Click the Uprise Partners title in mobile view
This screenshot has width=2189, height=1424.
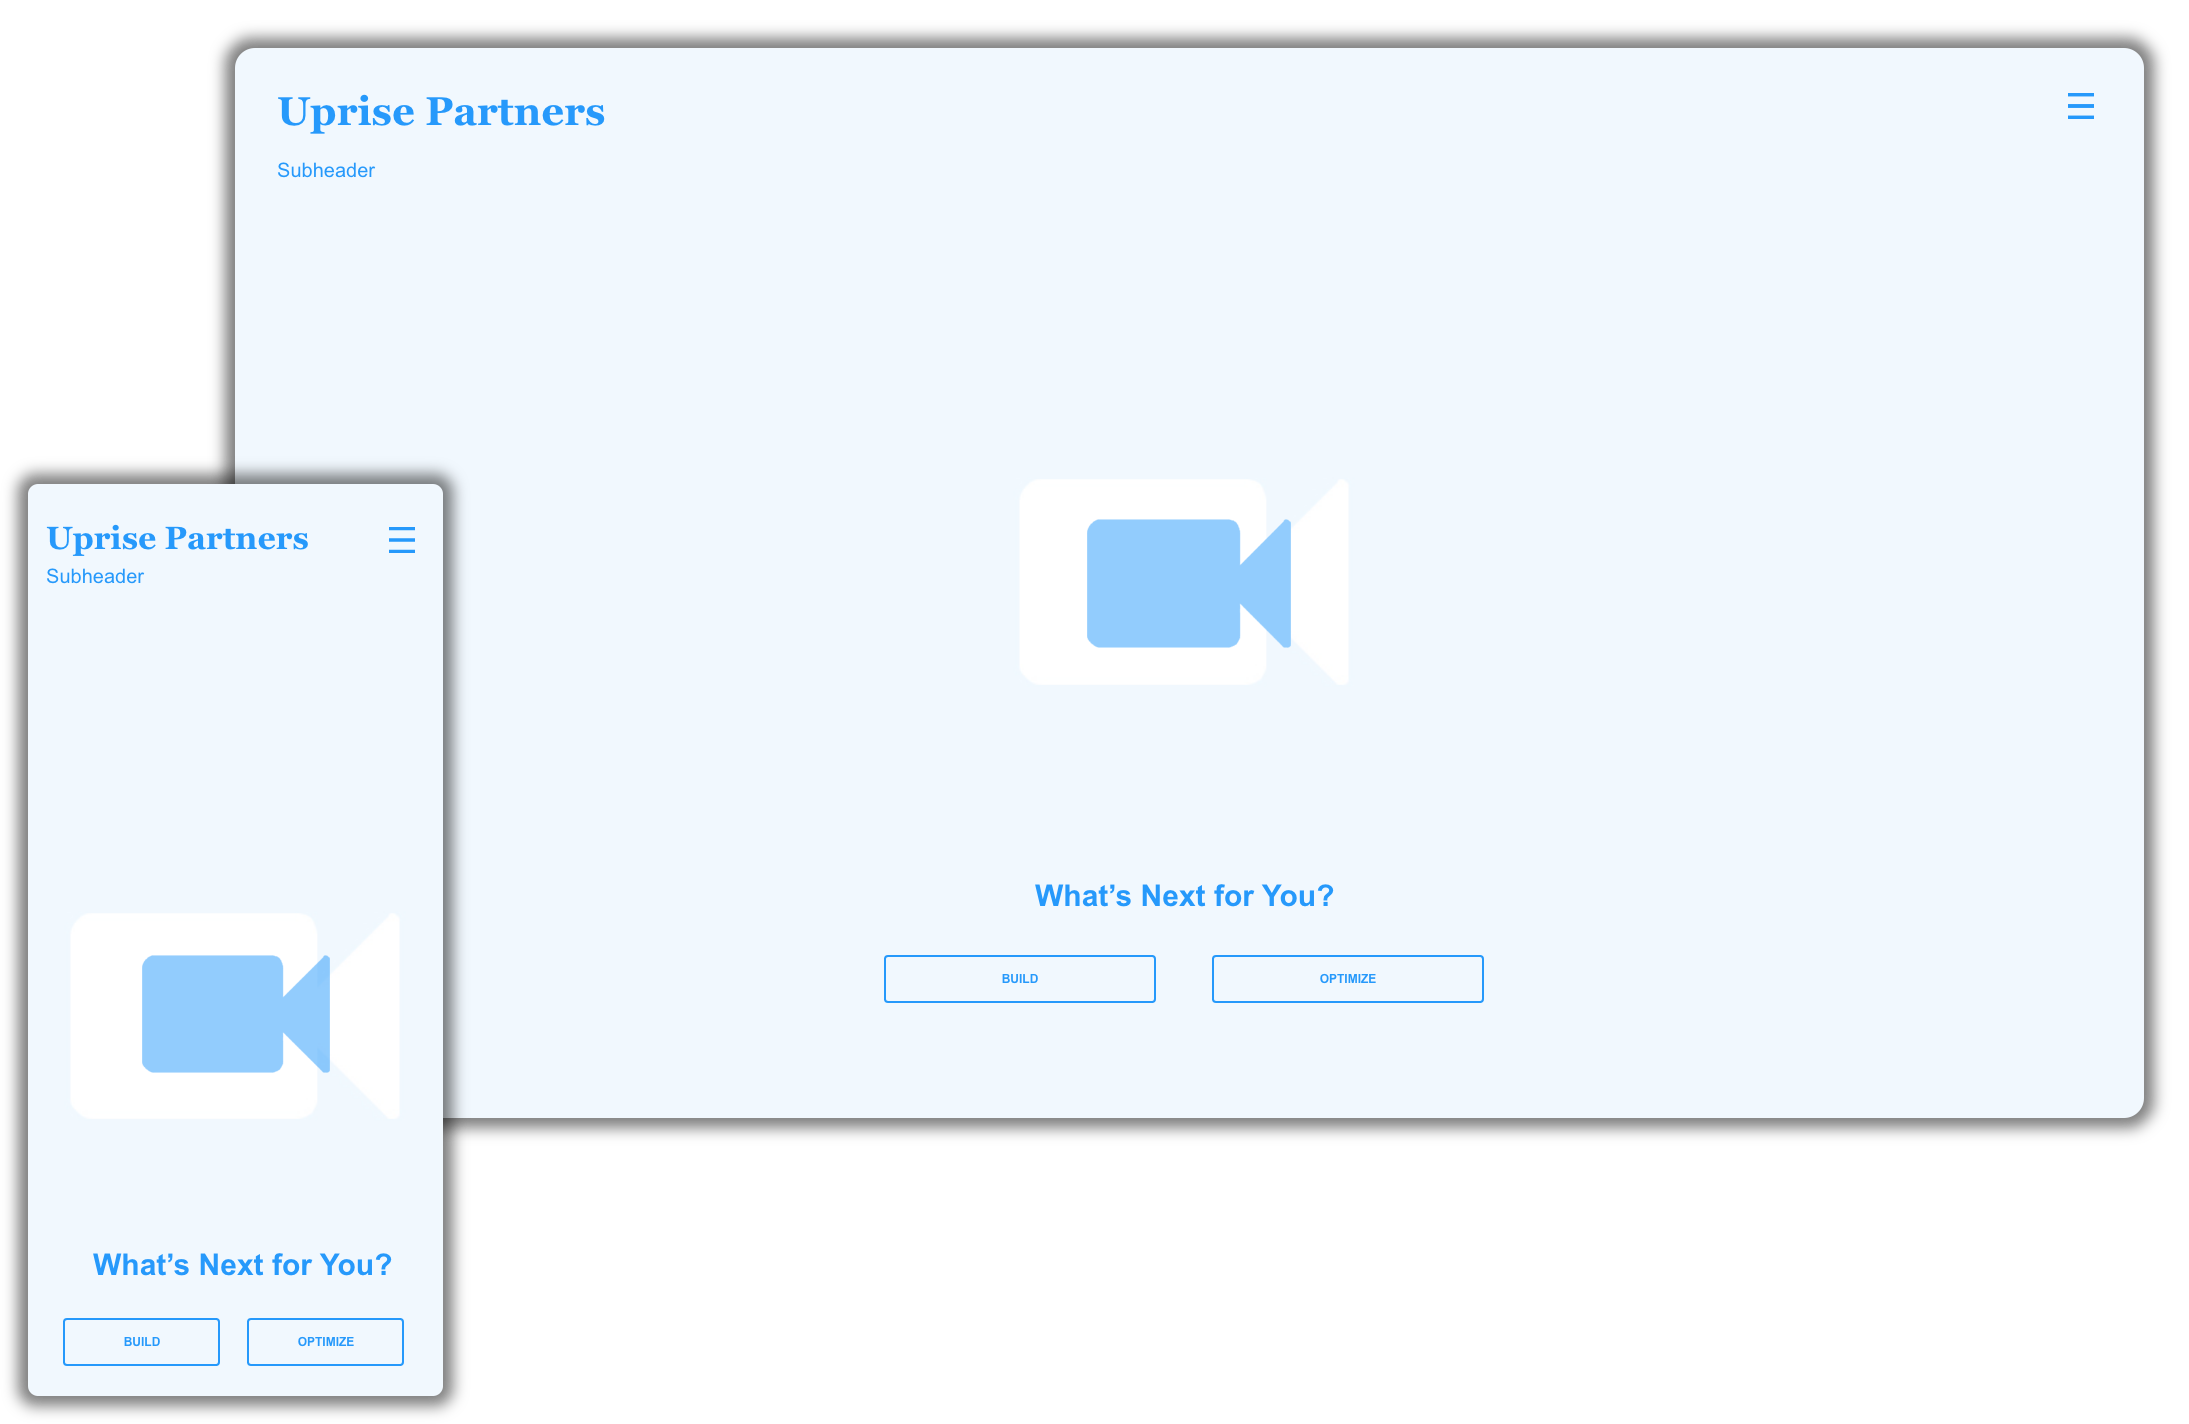click(177, 538)
